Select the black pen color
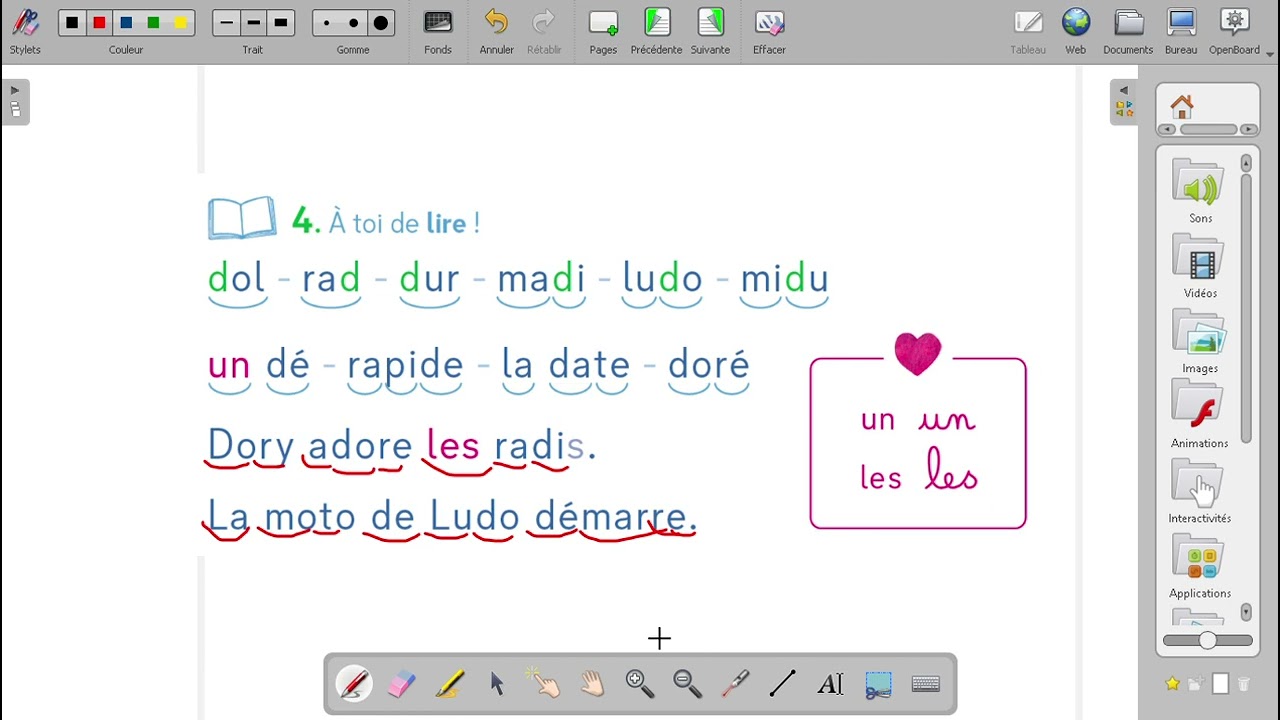 (72, 23)
